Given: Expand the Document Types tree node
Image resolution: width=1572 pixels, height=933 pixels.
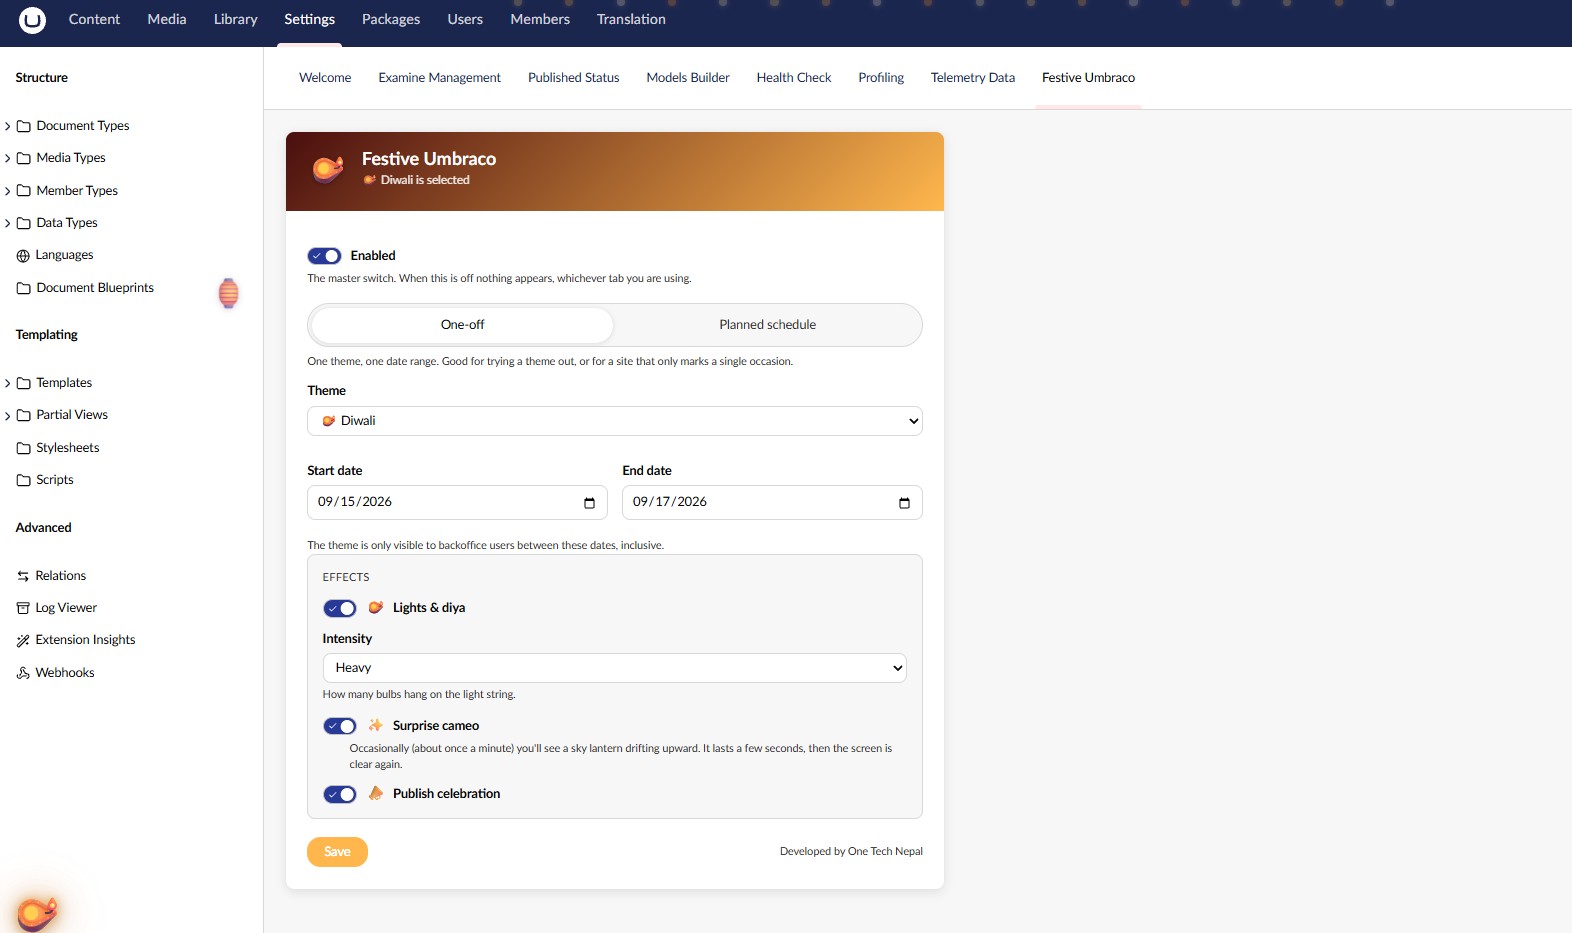Looking at the screenshot, I should (x=8, y=126).
